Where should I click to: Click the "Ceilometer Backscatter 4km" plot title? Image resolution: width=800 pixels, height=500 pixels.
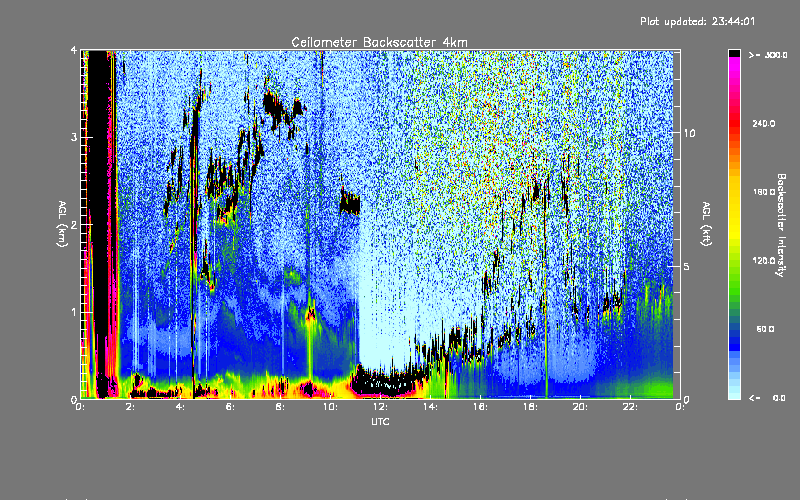(x=379, y=42)
